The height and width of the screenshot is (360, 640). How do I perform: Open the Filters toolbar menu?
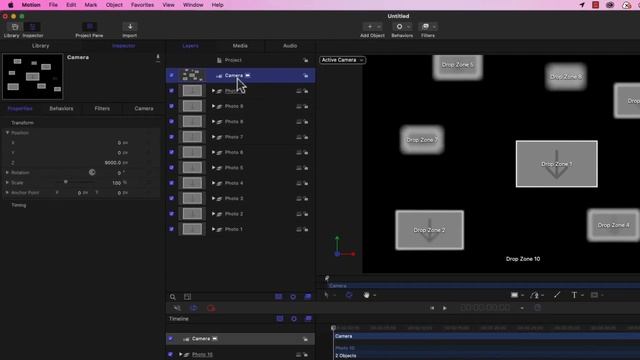427,27
